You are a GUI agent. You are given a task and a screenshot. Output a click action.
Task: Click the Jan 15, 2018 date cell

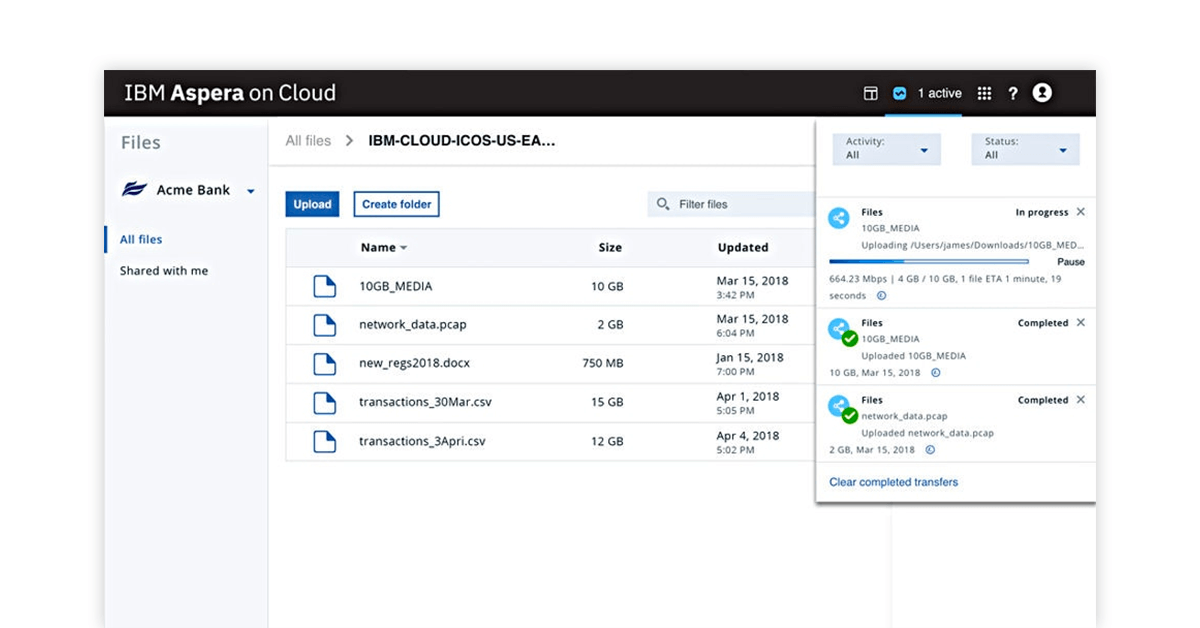click(x=750, y=357)
